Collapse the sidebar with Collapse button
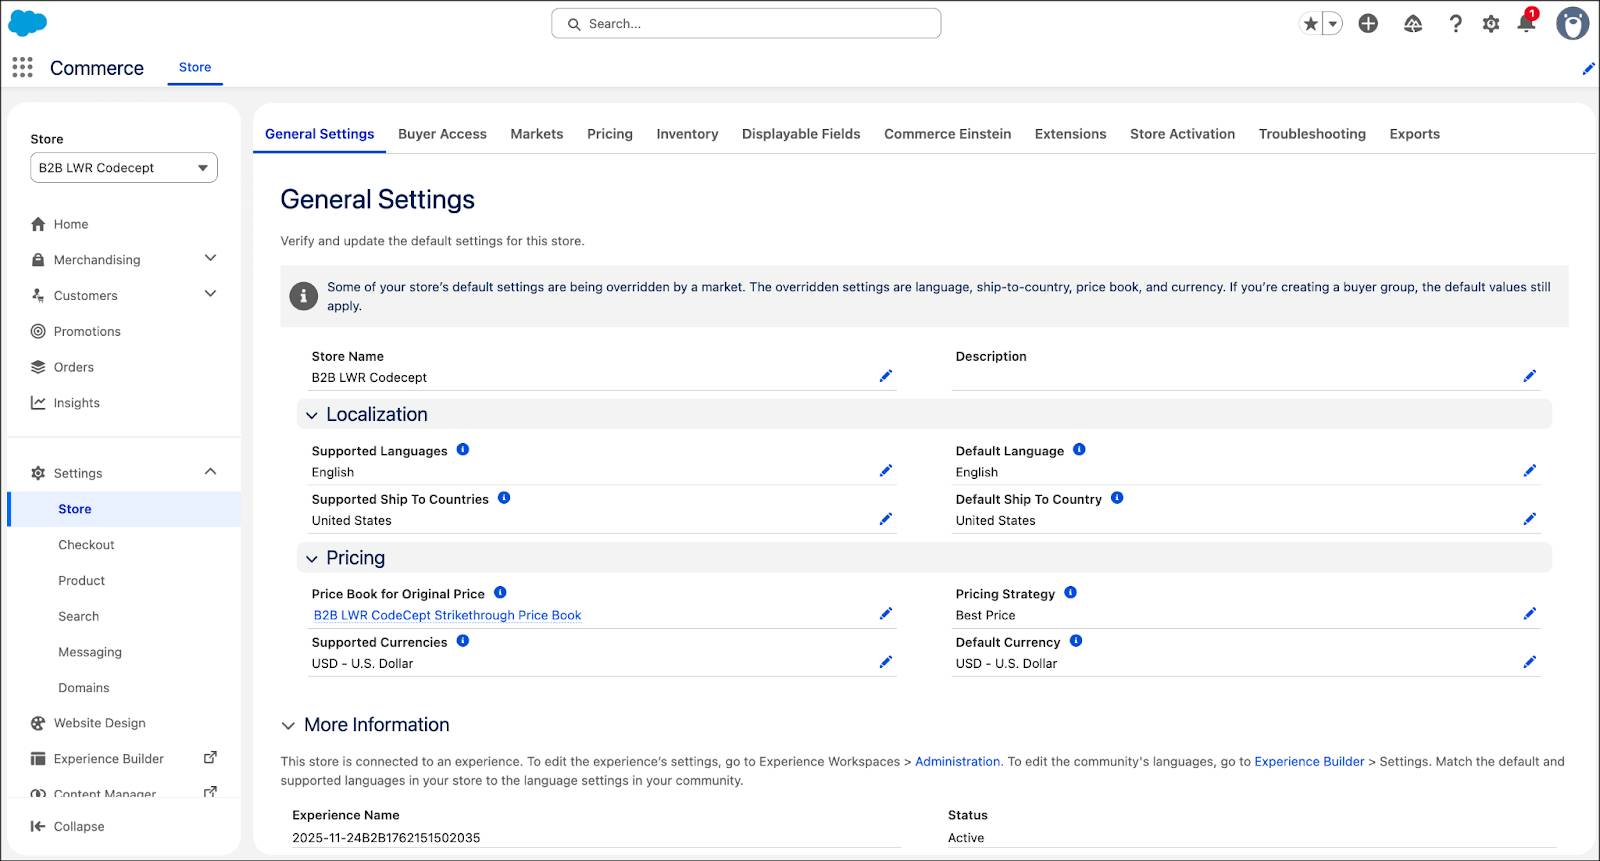 tap(67, 826)
